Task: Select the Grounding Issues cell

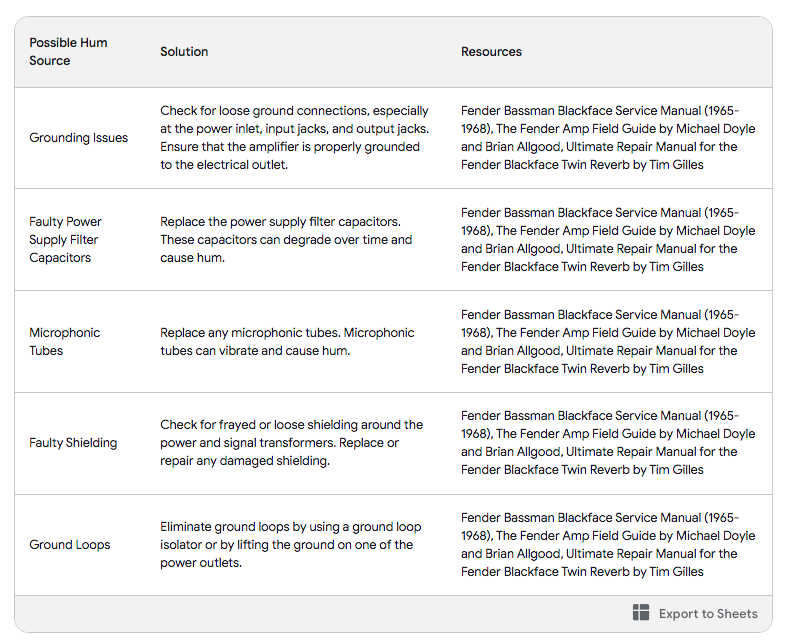Action: [78, 138]
